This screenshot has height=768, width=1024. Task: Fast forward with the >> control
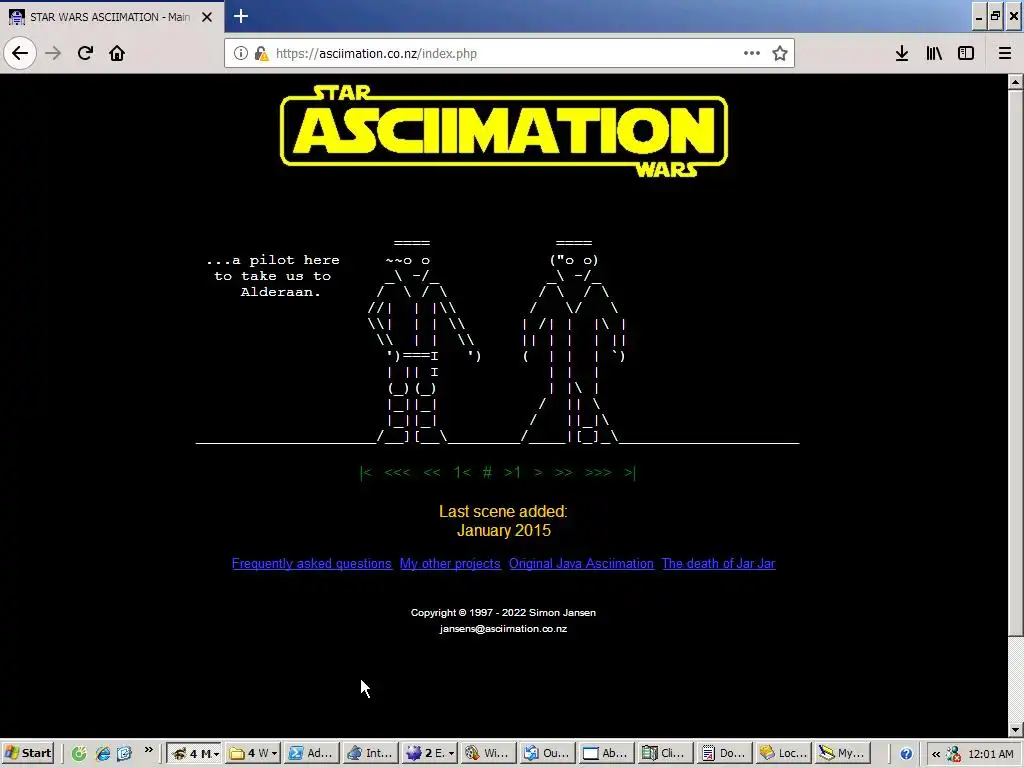564,472
